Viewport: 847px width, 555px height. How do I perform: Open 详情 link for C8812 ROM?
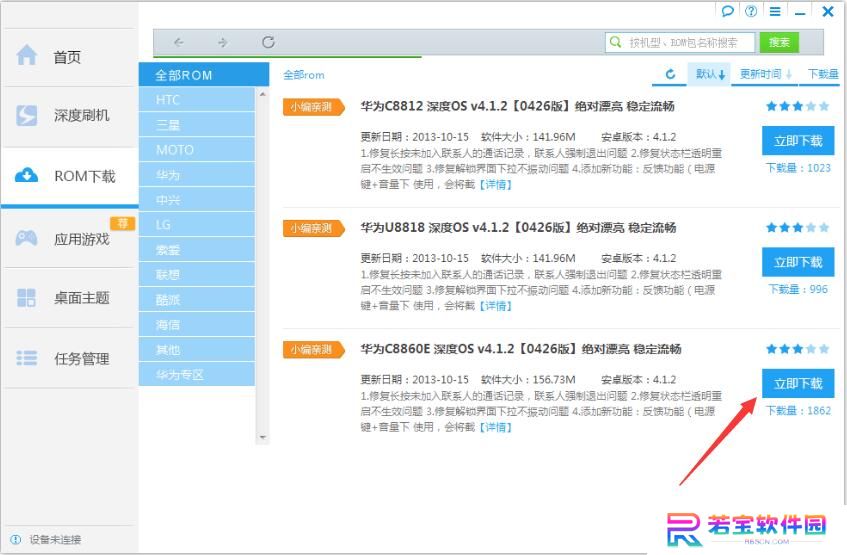click(495, 185)
